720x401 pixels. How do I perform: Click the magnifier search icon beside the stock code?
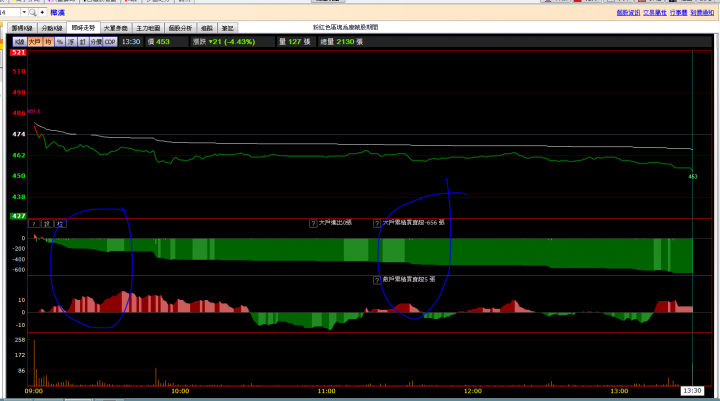[x=33, y=12]
